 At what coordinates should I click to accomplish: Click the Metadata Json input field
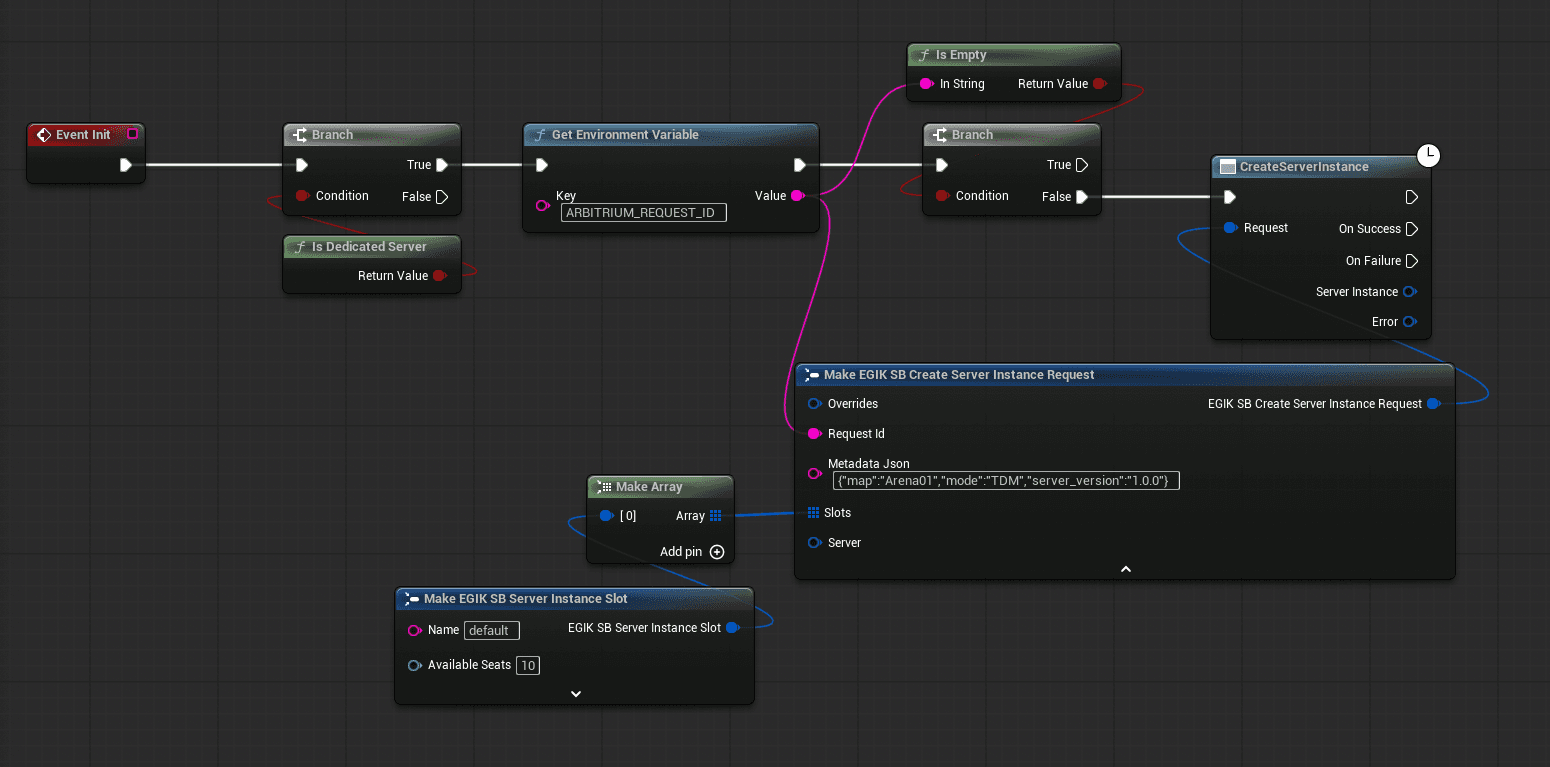point(1005,480)
